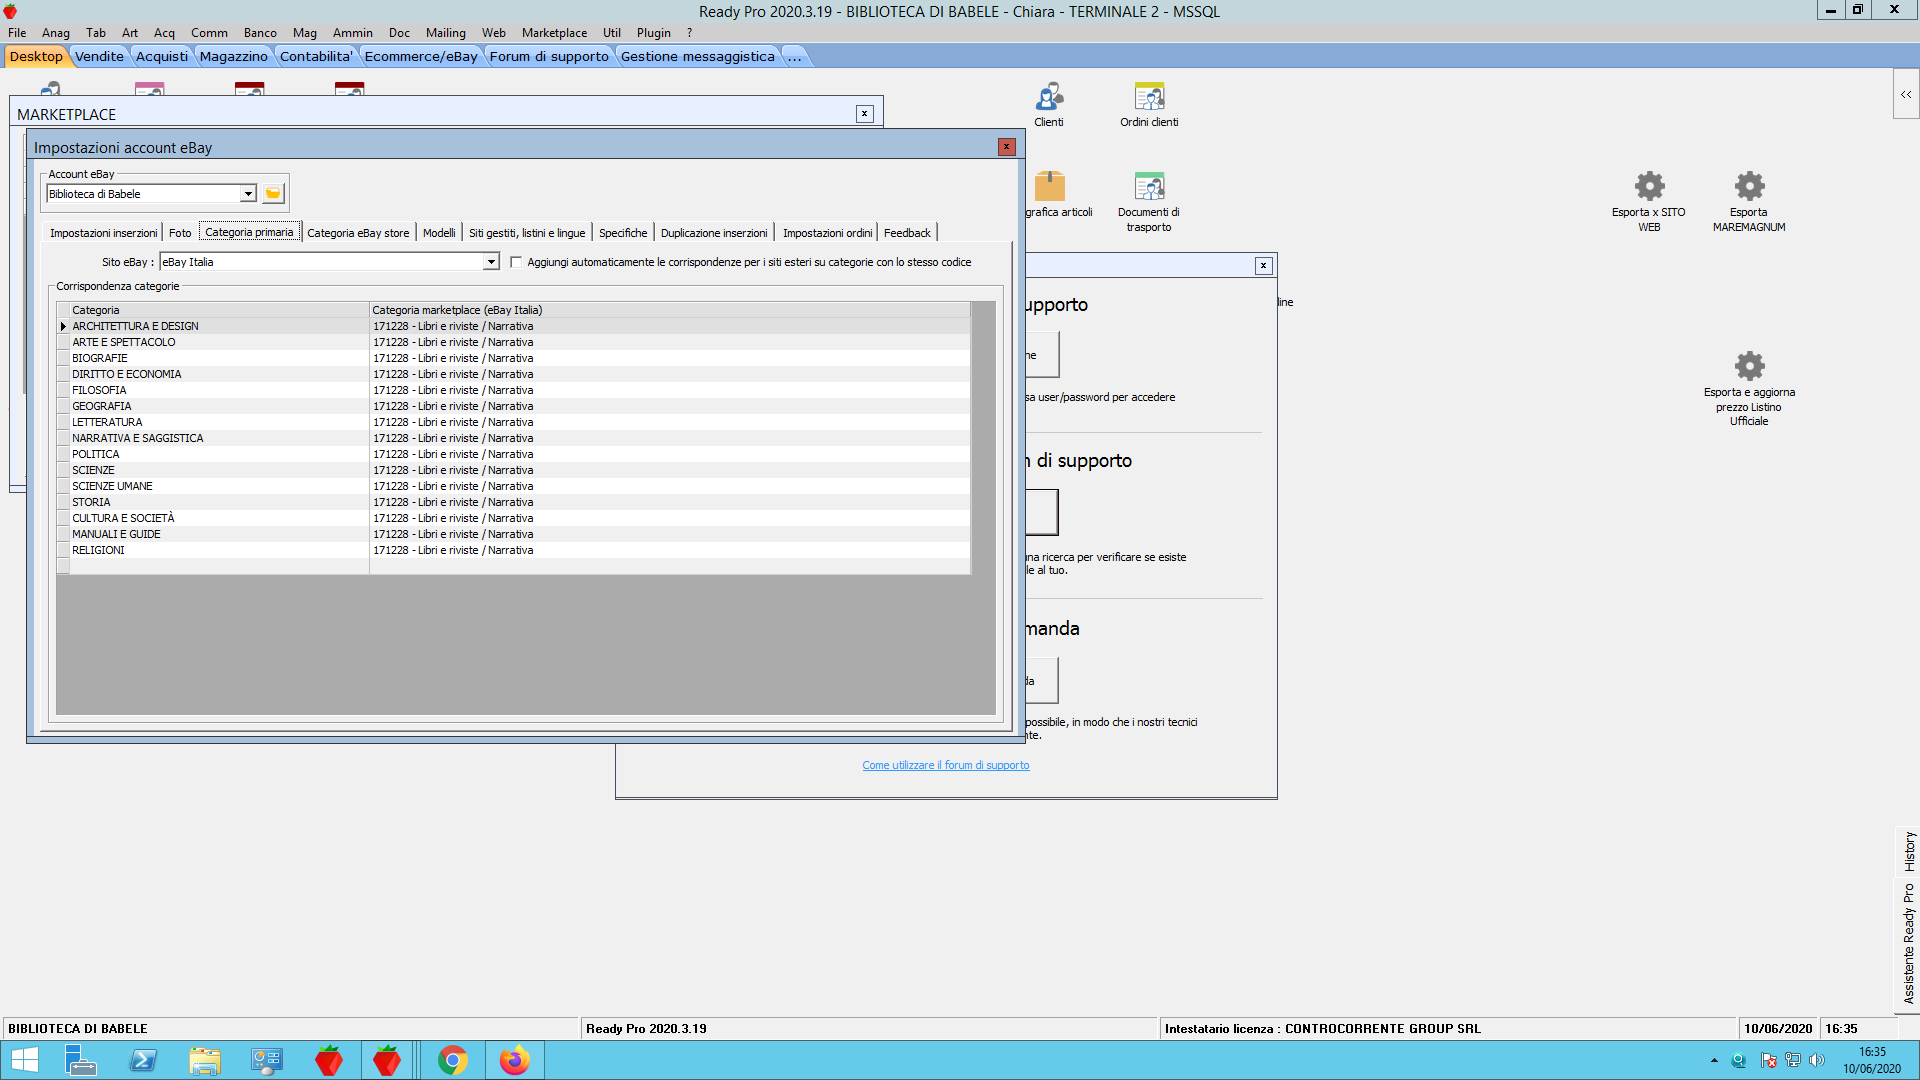Screen dimensions: 1920x1080
Task: Enable automatic correspondence for foreign sites checkbox
Action: coord(516,262)
